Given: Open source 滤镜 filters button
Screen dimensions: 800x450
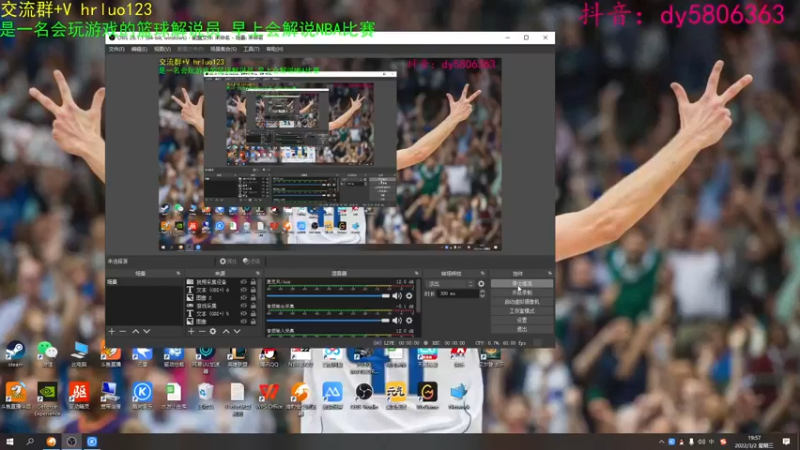Looking at the screenshot, I should (x=252, y=261).
